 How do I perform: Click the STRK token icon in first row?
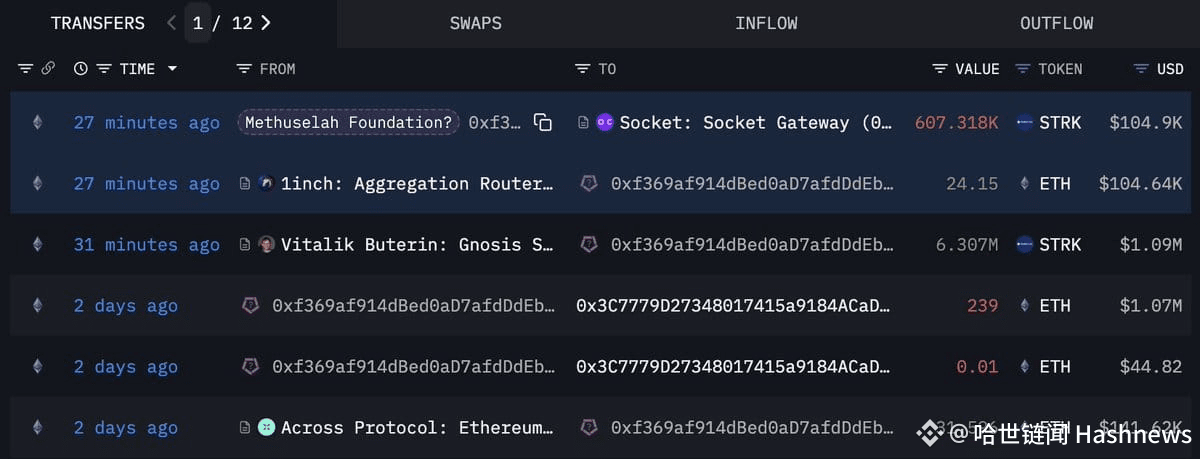pos(1024,123)
